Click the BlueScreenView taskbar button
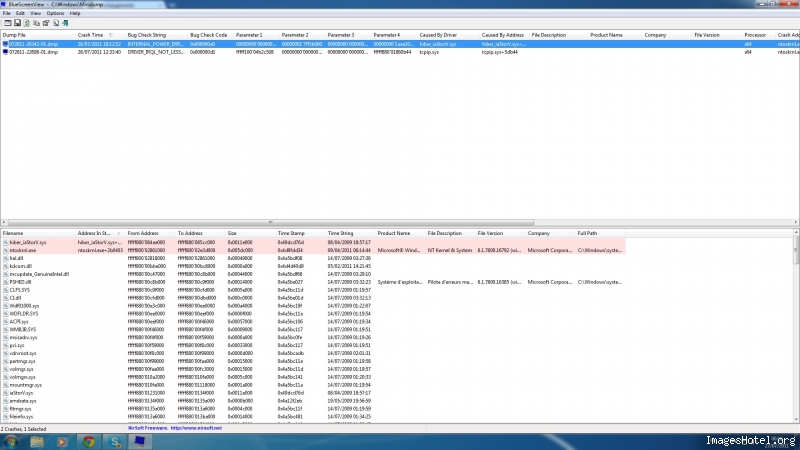Viewport: 800px width, 450px height. click(x=140, y=442)
